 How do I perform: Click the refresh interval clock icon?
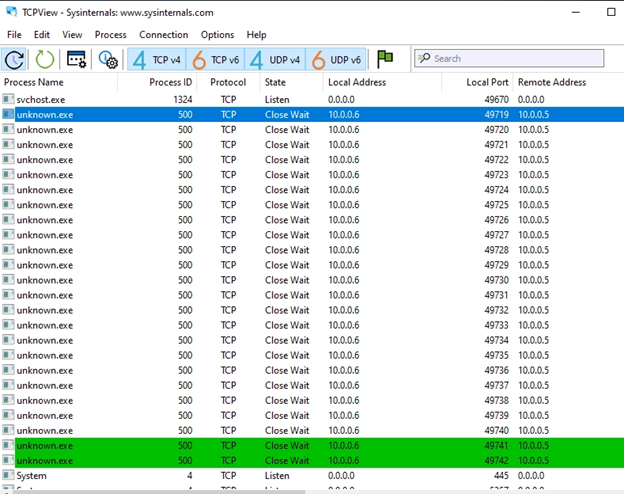pos(14,59)
